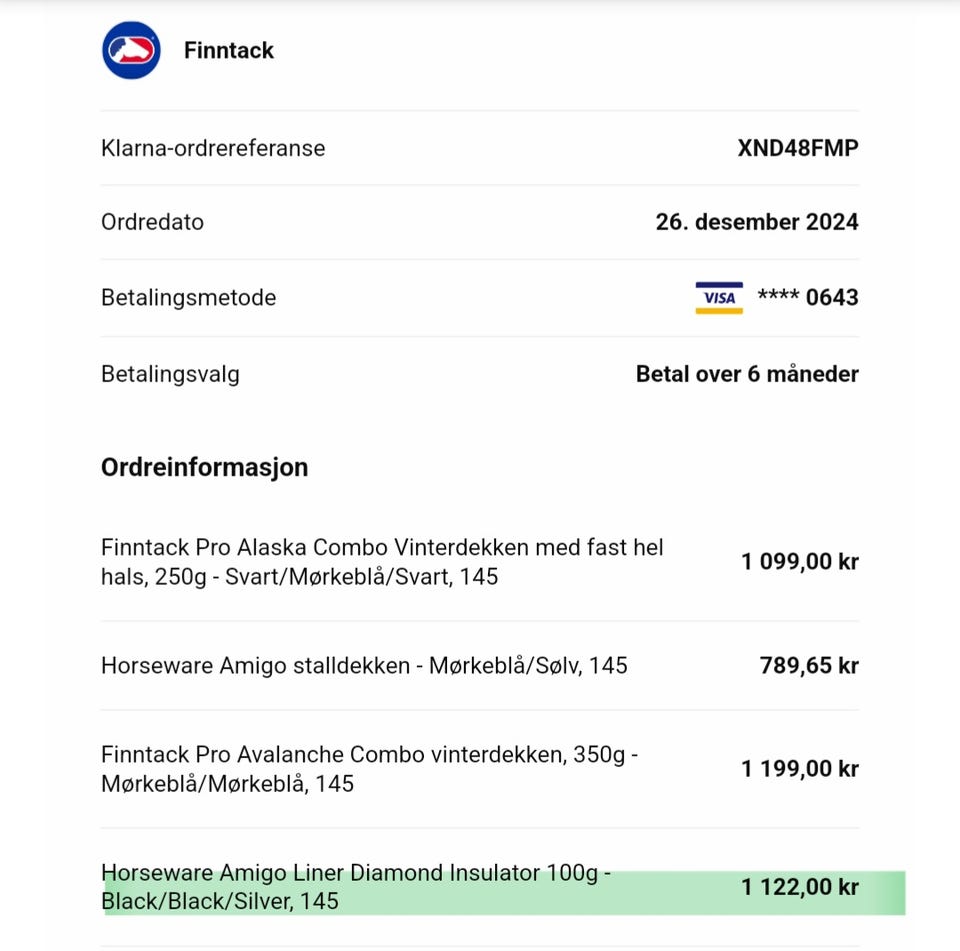Click the Ordredato label
Viewport: 960px width, 951px height.
pyautogui.click(x=152, y=222)
